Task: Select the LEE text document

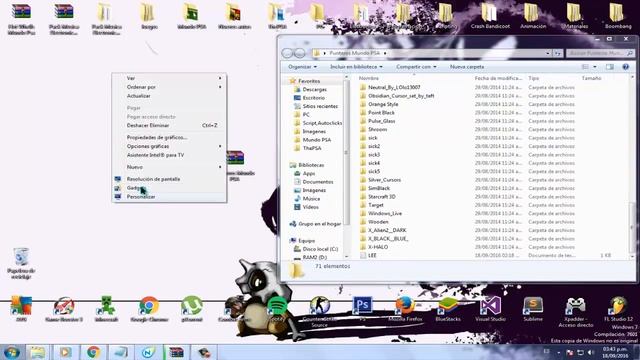Action: [372, 256]
